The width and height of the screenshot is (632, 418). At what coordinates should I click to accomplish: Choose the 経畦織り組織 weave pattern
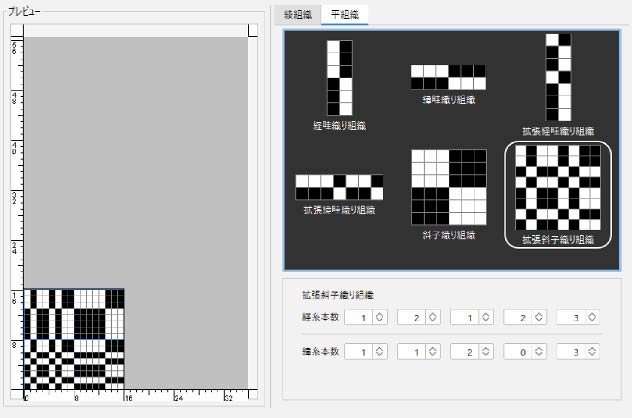[x=339, y=85]
